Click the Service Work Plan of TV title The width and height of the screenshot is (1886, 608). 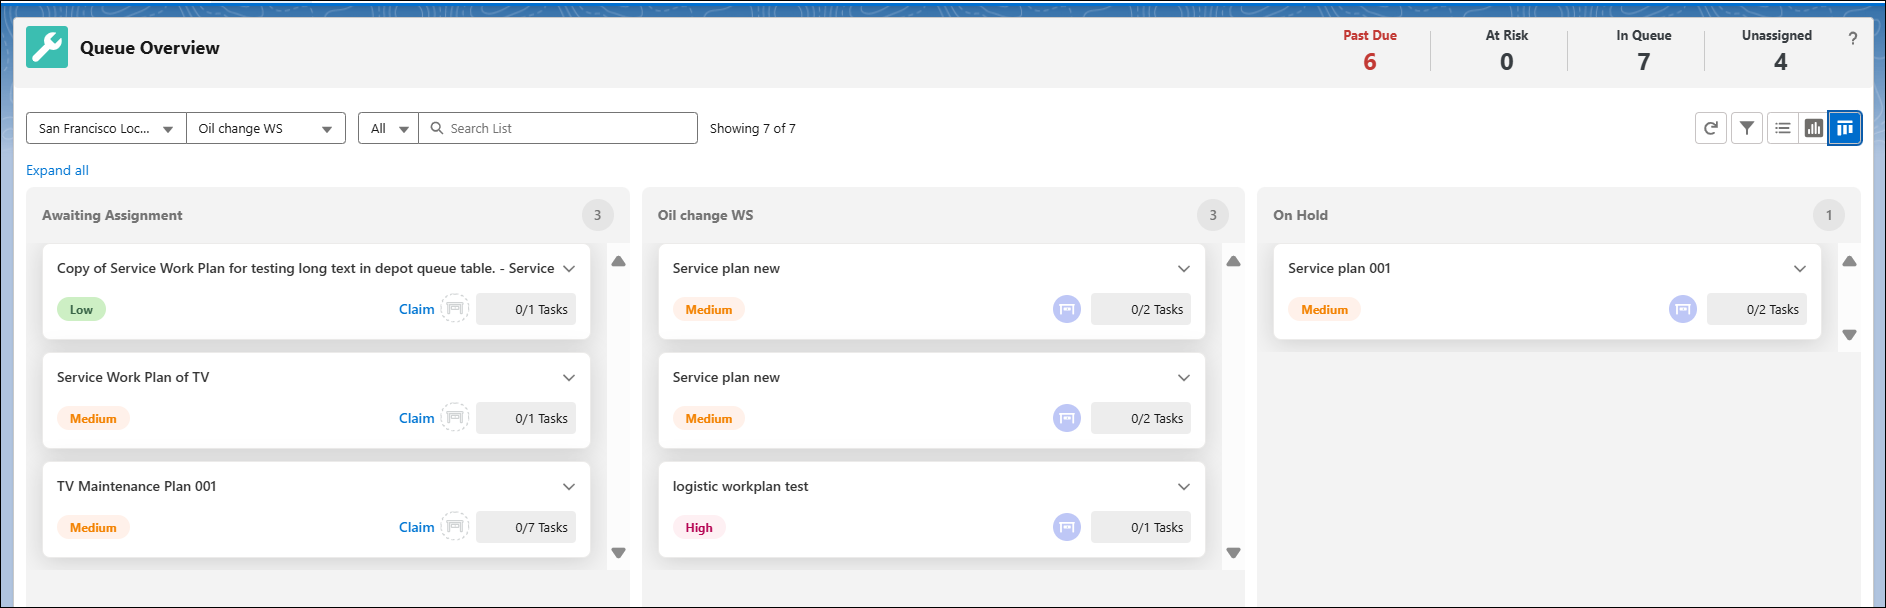point(133,377)
